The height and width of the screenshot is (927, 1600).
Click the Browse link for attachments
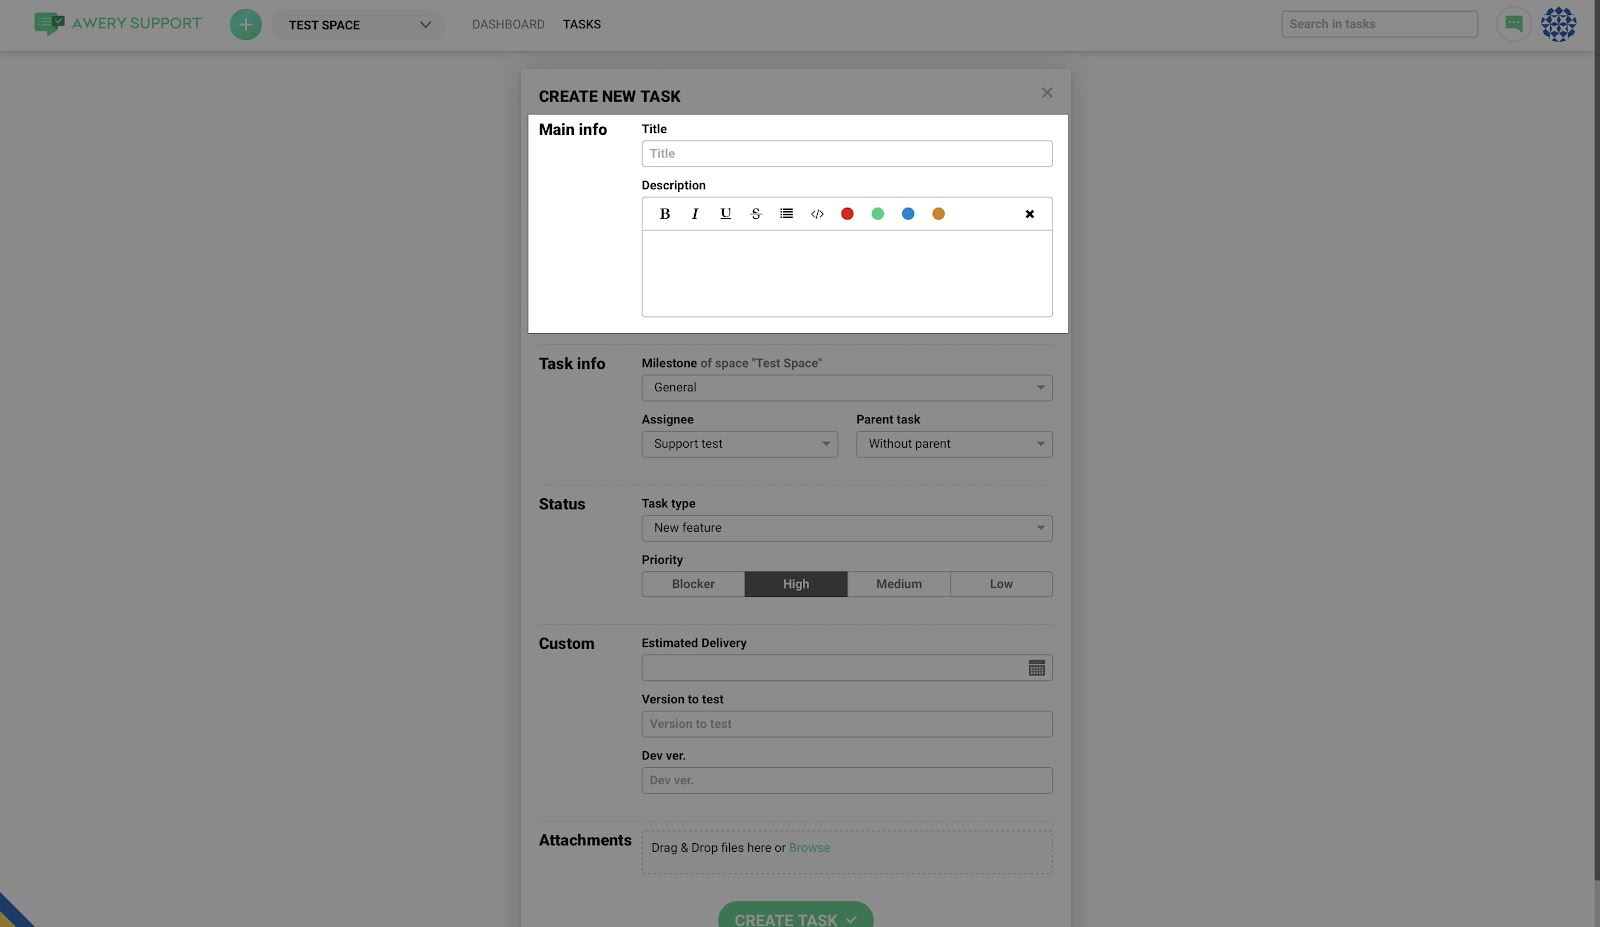pos(809,848)
